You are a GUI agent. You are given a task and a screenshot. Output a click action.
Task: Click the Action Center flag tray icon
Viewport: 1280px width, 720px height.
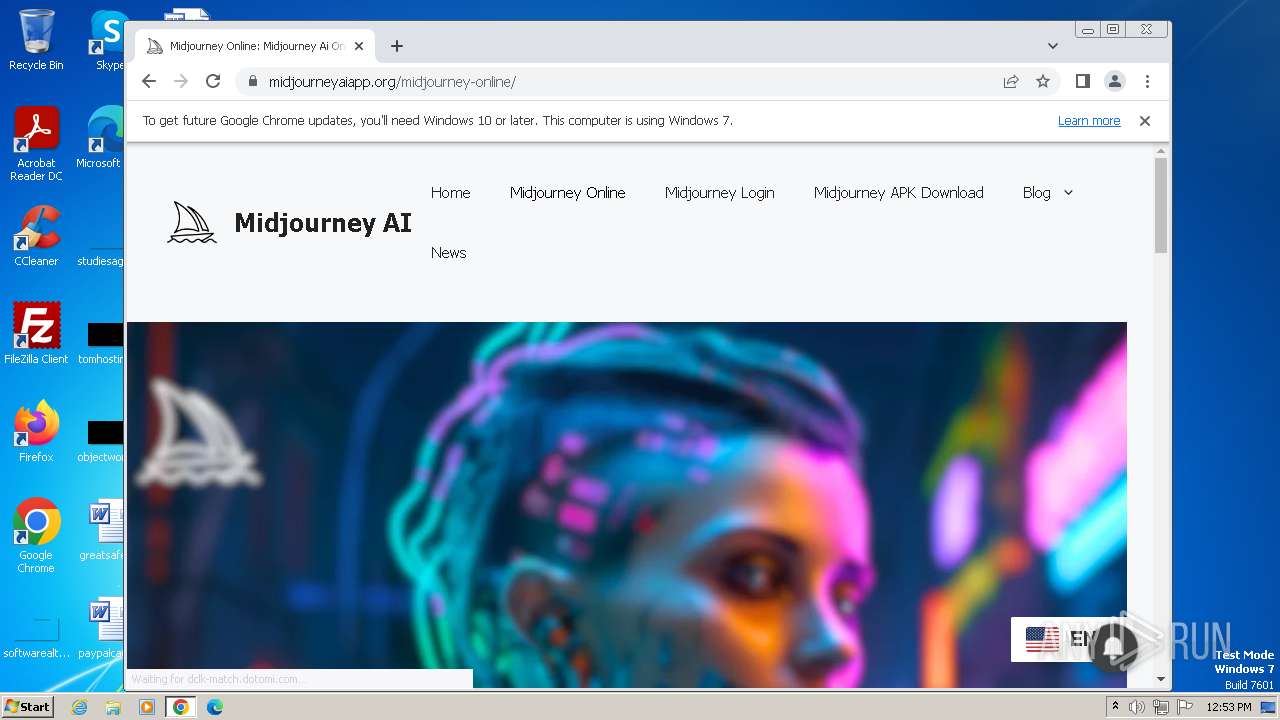pos(1183,707)
